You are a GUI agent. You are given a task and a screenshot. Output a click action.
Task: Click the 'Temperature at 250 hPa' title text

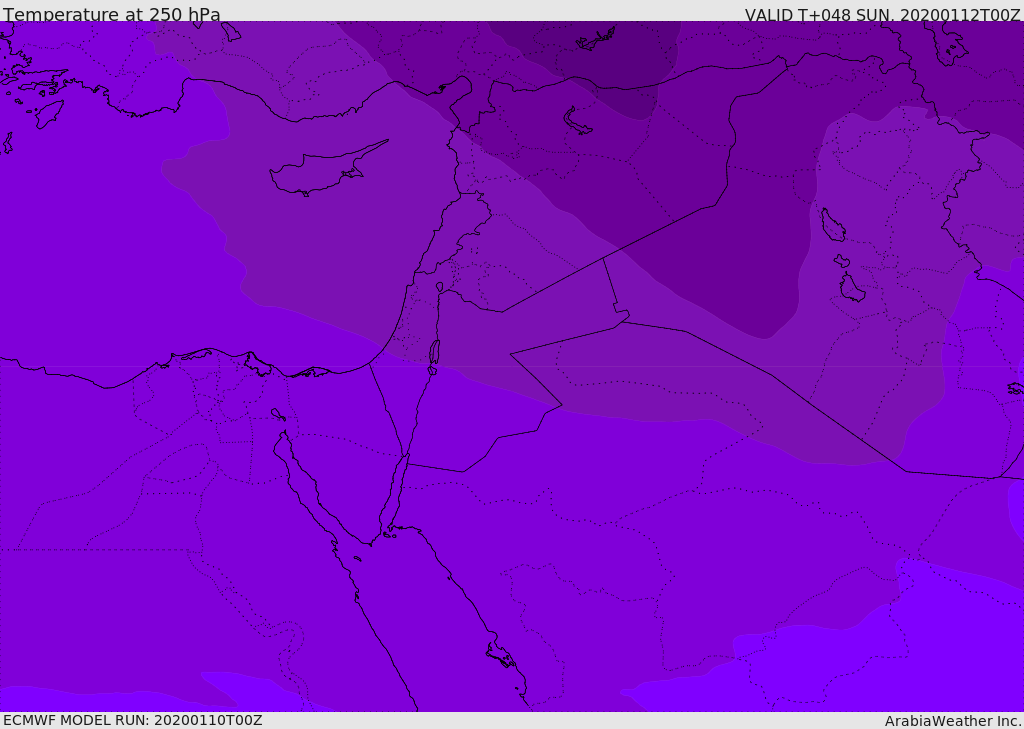point(112,14)
